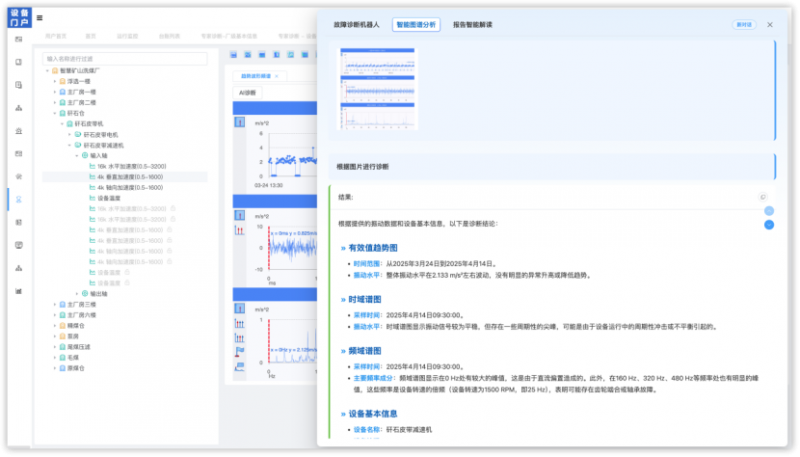Expand the 输出轴 tree node
800x457 pixels.
[x=77, y=294]
